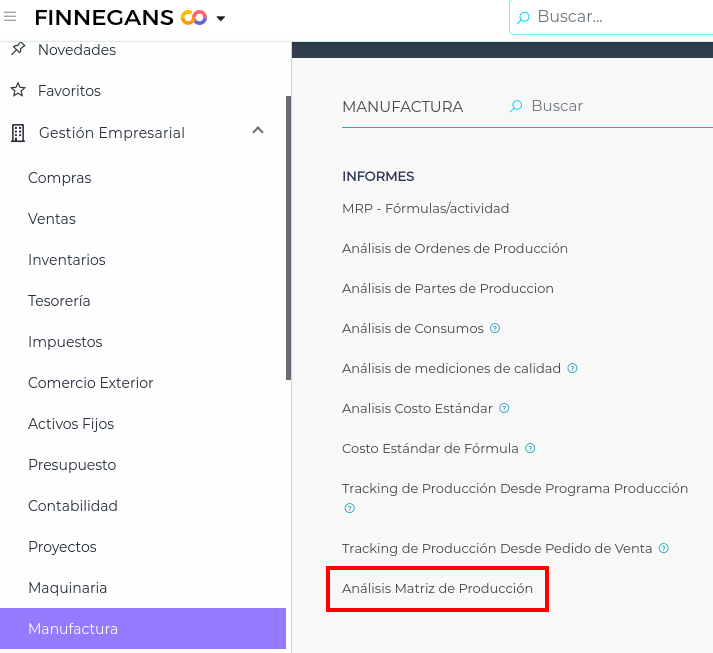Select the Manufactura sidebar item
713x653 pixels.
73,629
